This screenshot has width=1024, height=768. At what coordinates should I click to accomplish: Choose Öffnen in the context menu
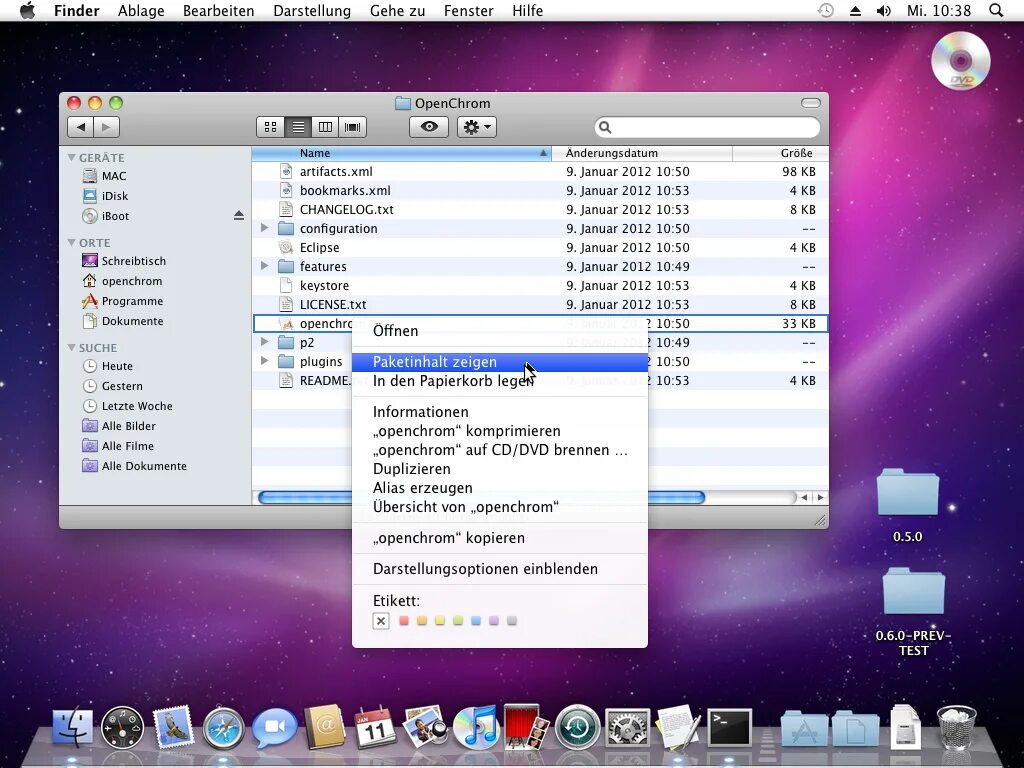click(500, 330)
